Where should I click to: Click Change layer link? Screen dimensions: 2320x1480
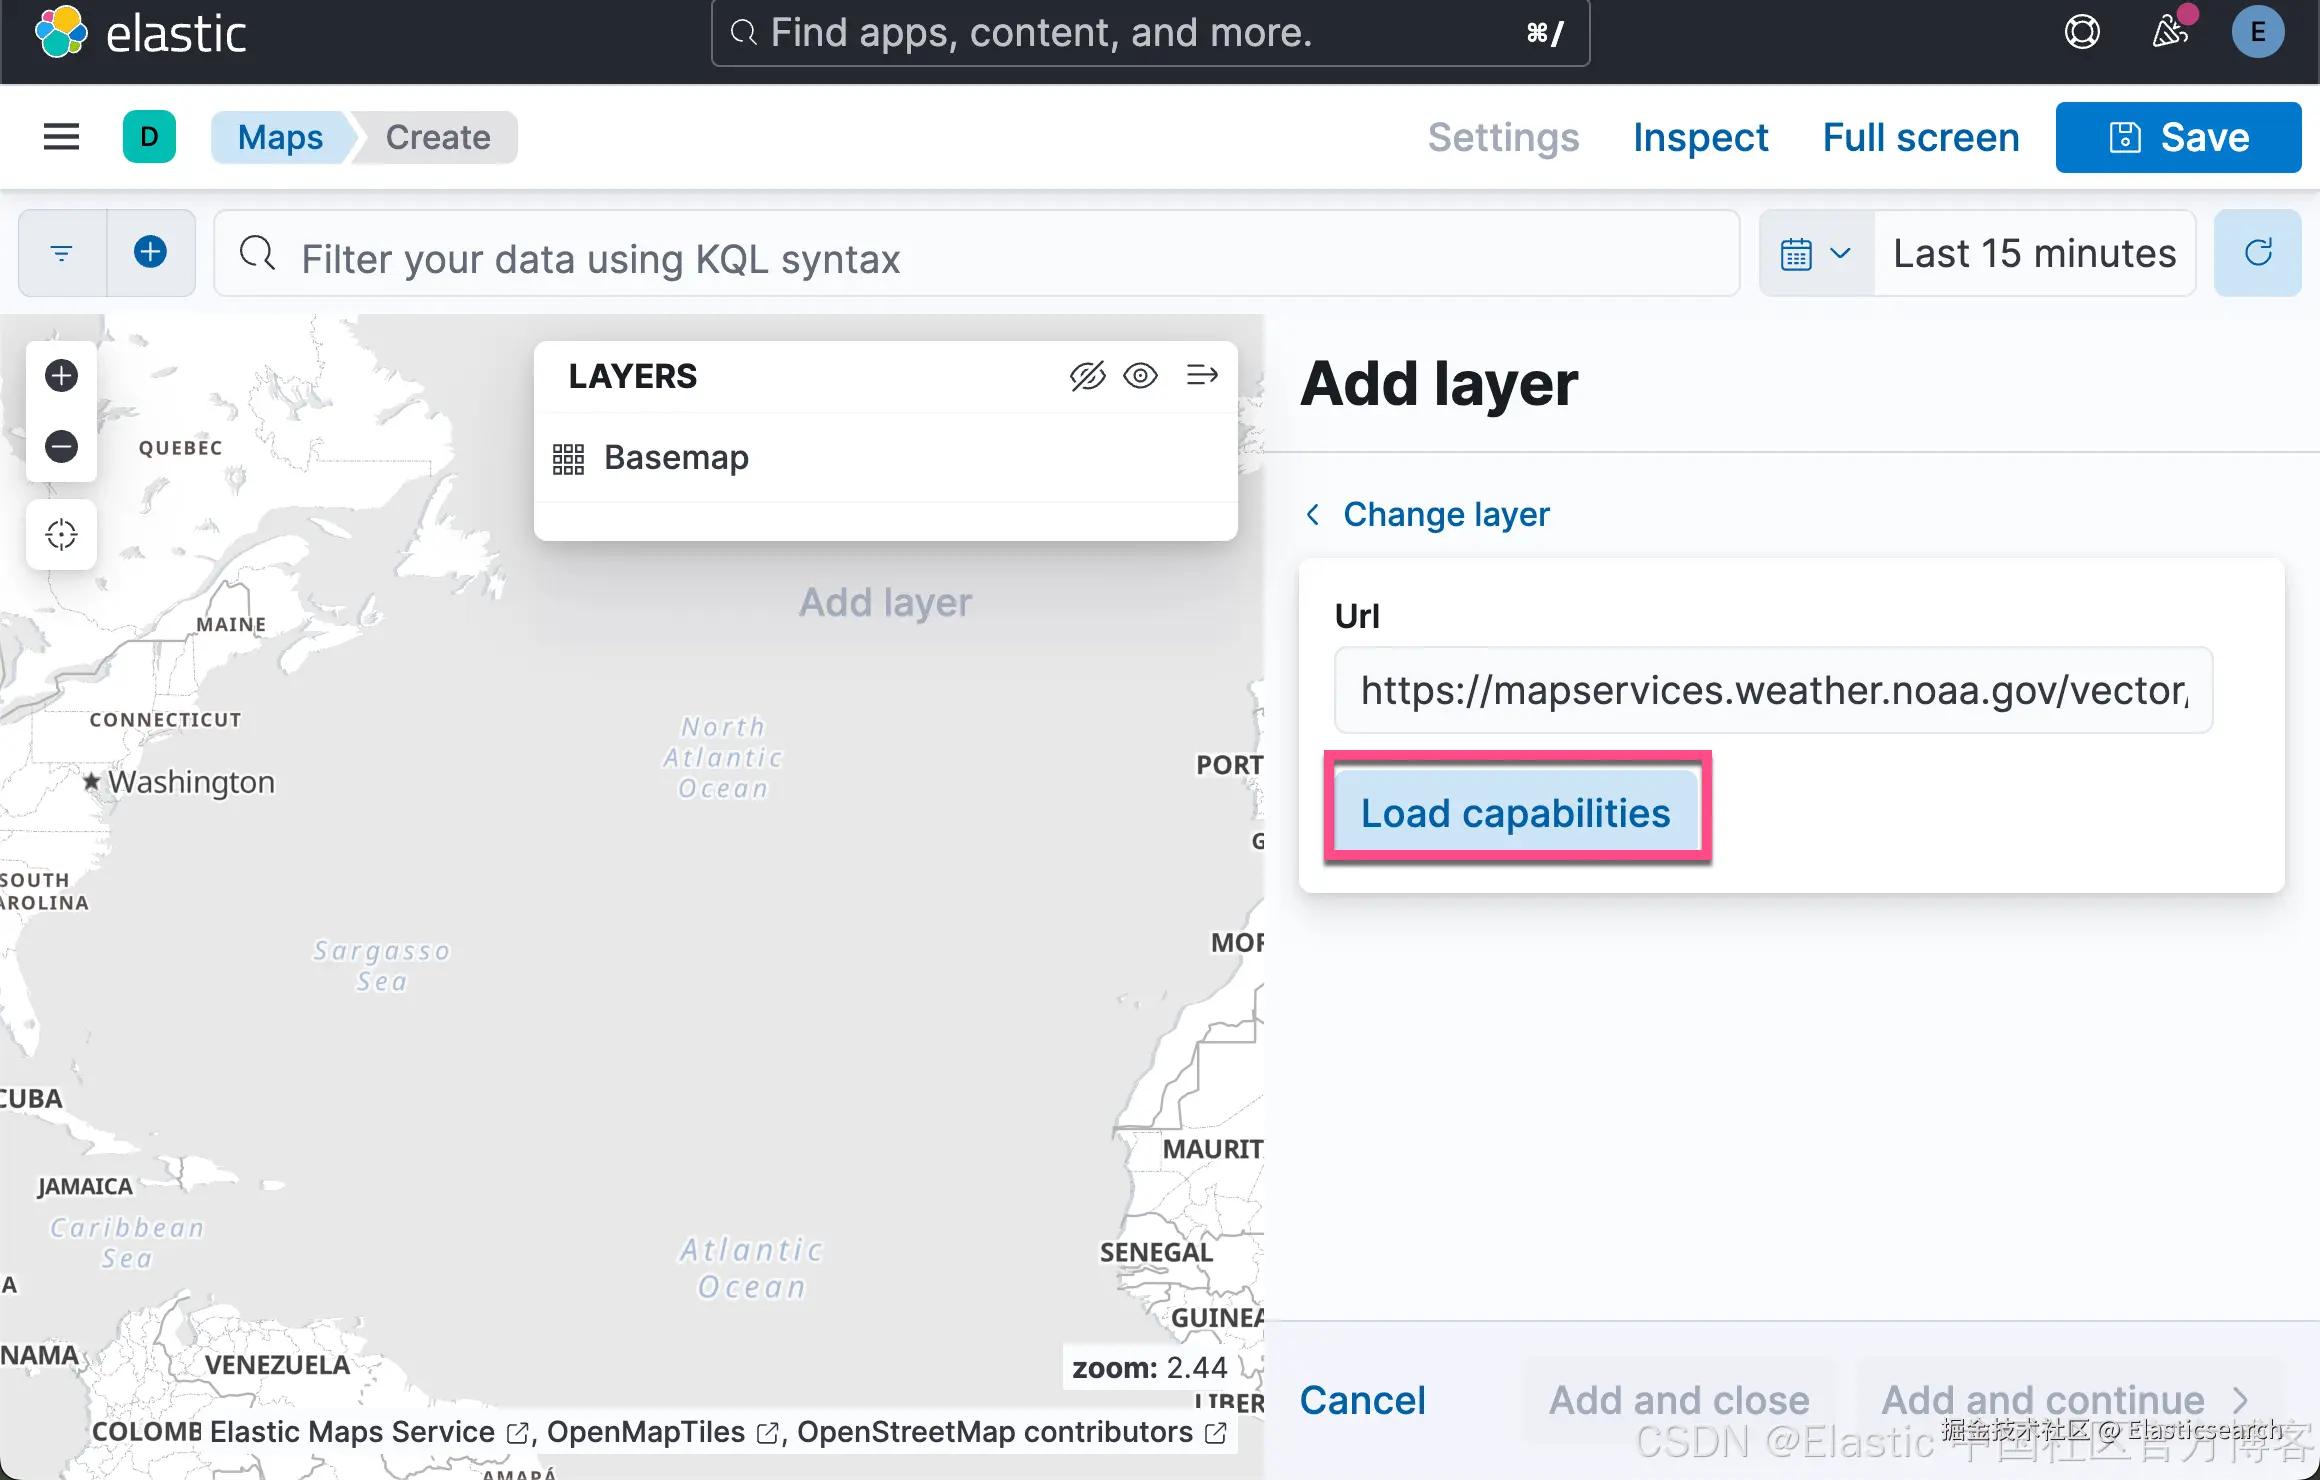[1445, 514]
